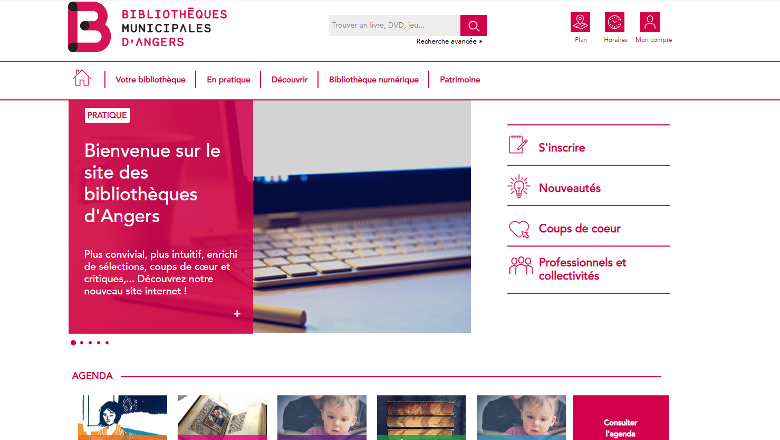Select the second carousel slide dot
The width and height of the screenshot is (780, 440).
tap(82, 343)
